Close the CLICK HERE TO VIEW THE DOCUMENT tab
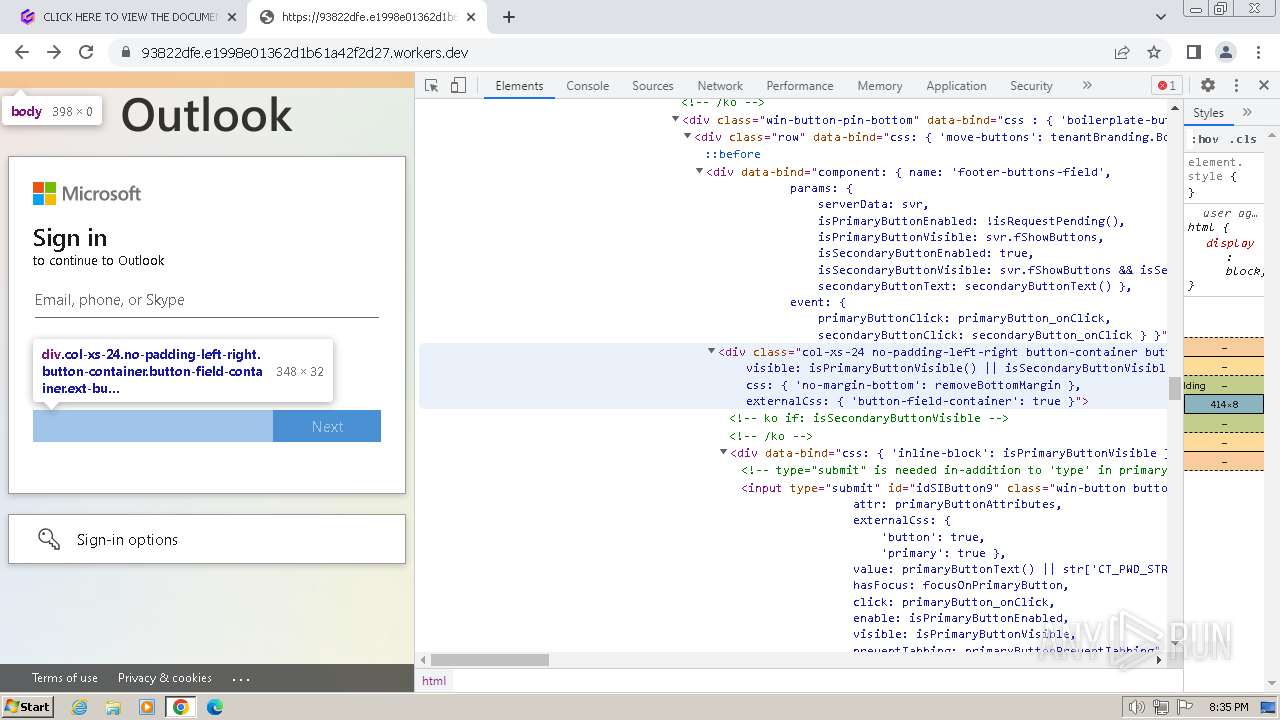This screenshot has width=1280, height=720. (231, 17)
